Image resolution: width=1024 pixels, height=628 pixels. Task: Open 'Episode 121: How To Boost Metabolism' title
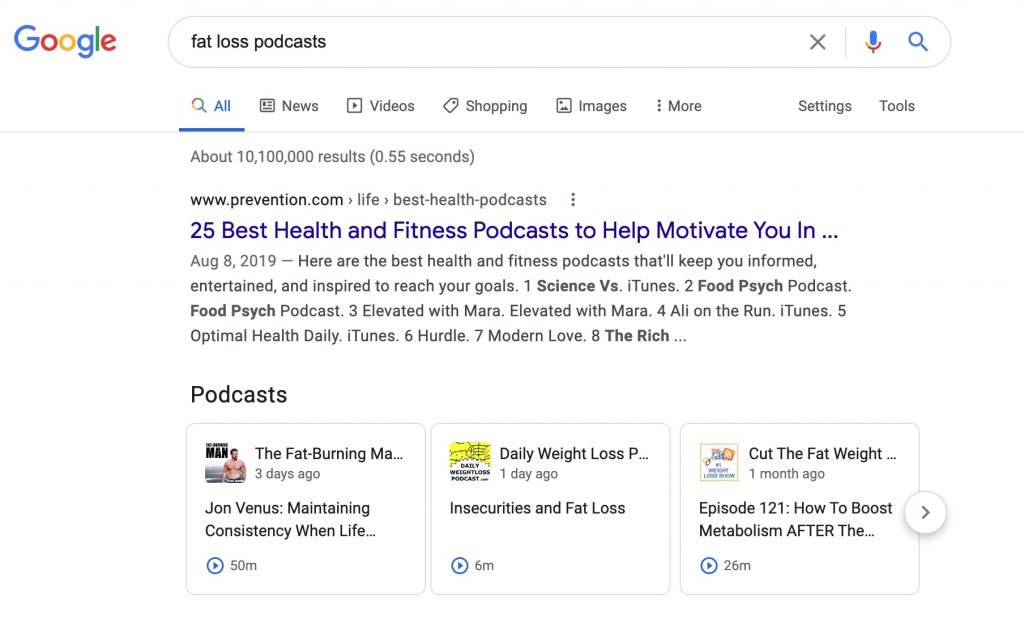795,519
